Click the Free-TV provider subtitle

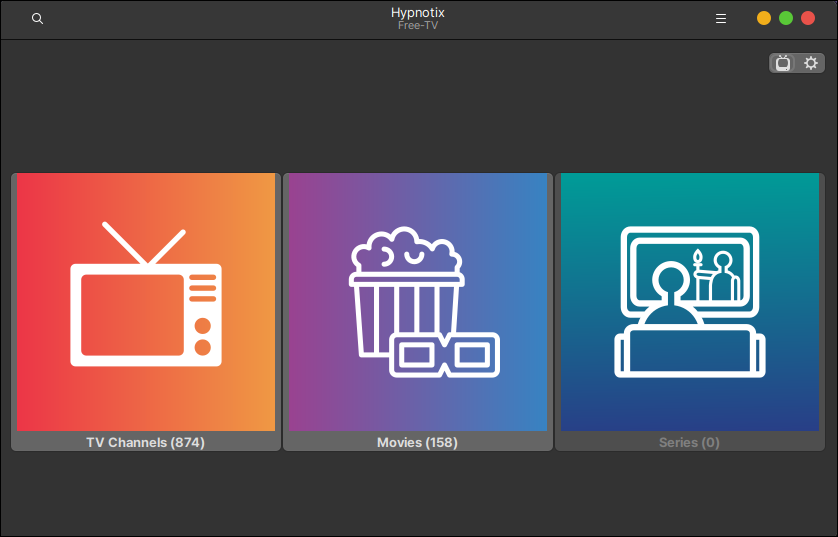pos(418,26)
